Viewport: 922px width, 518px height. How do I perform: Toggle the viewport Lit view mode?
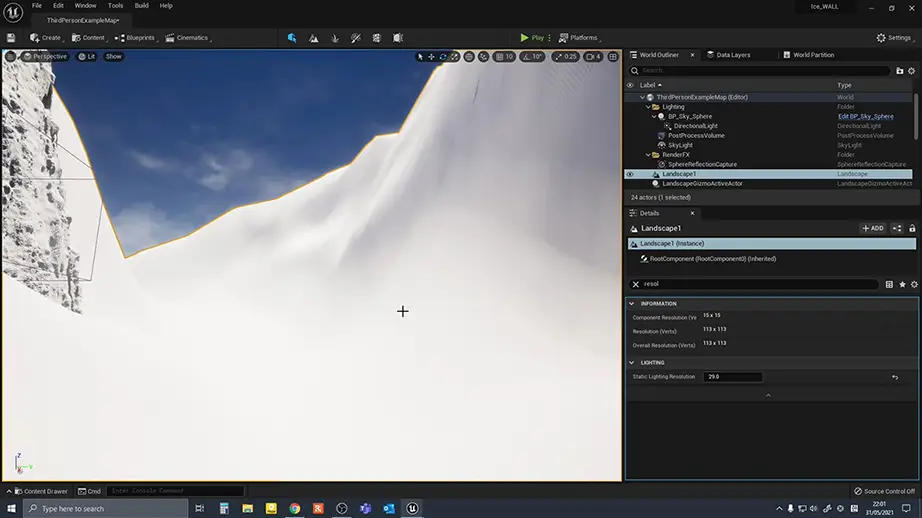pyautogui.click(x=86, y=56)
